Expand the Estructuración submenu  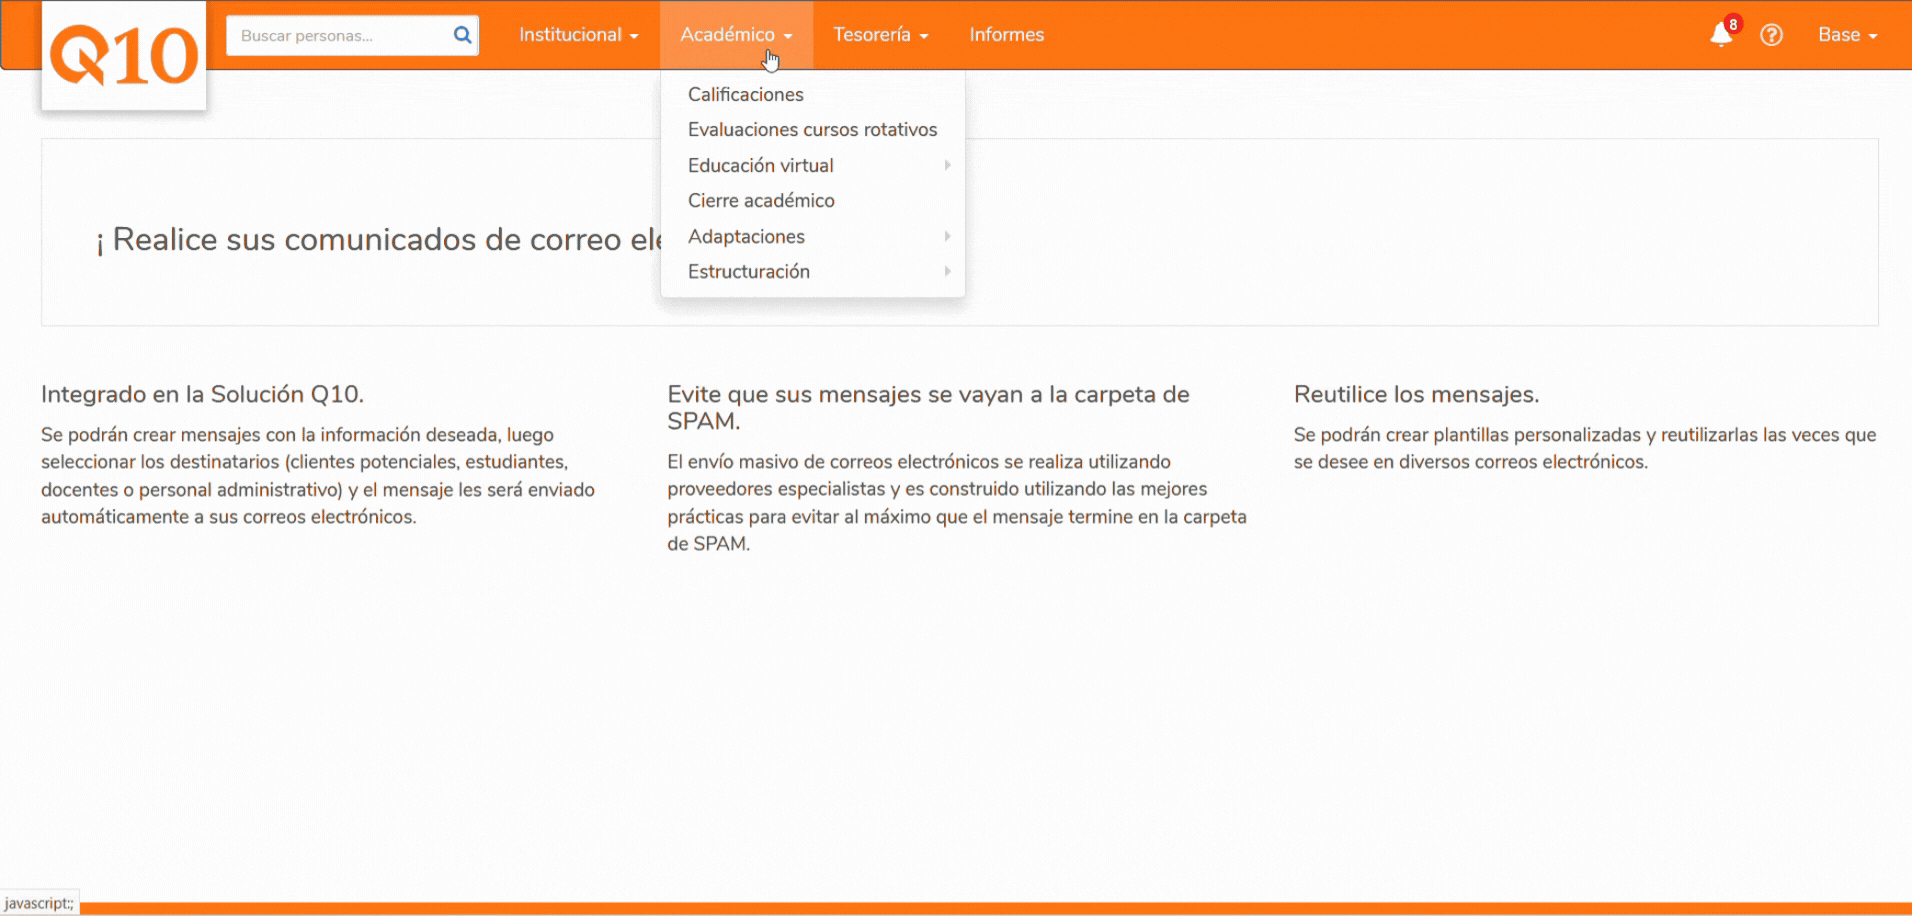tap(813, 272)
